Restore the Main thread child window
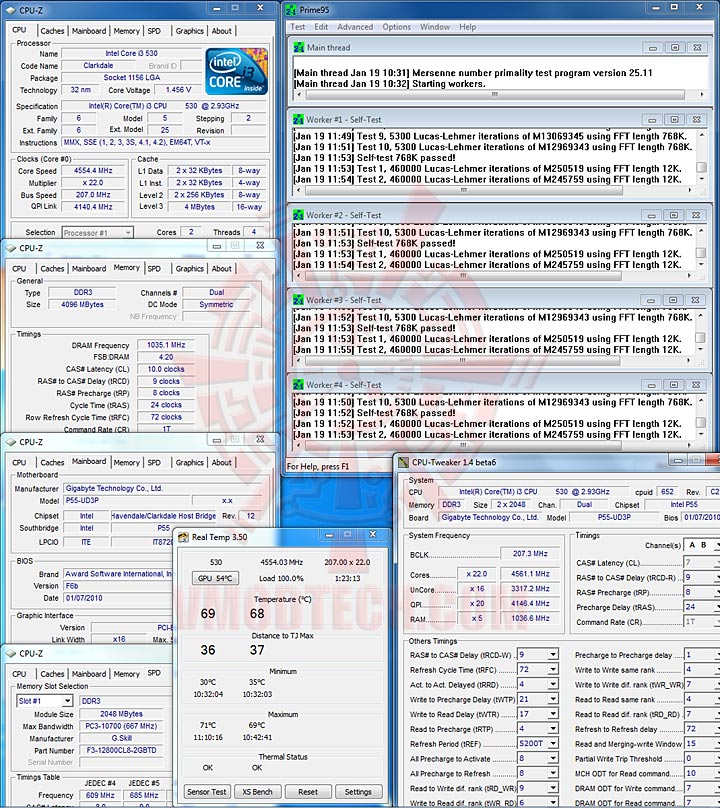Screen dimensions: 720x808 click(x=675, y=47)
